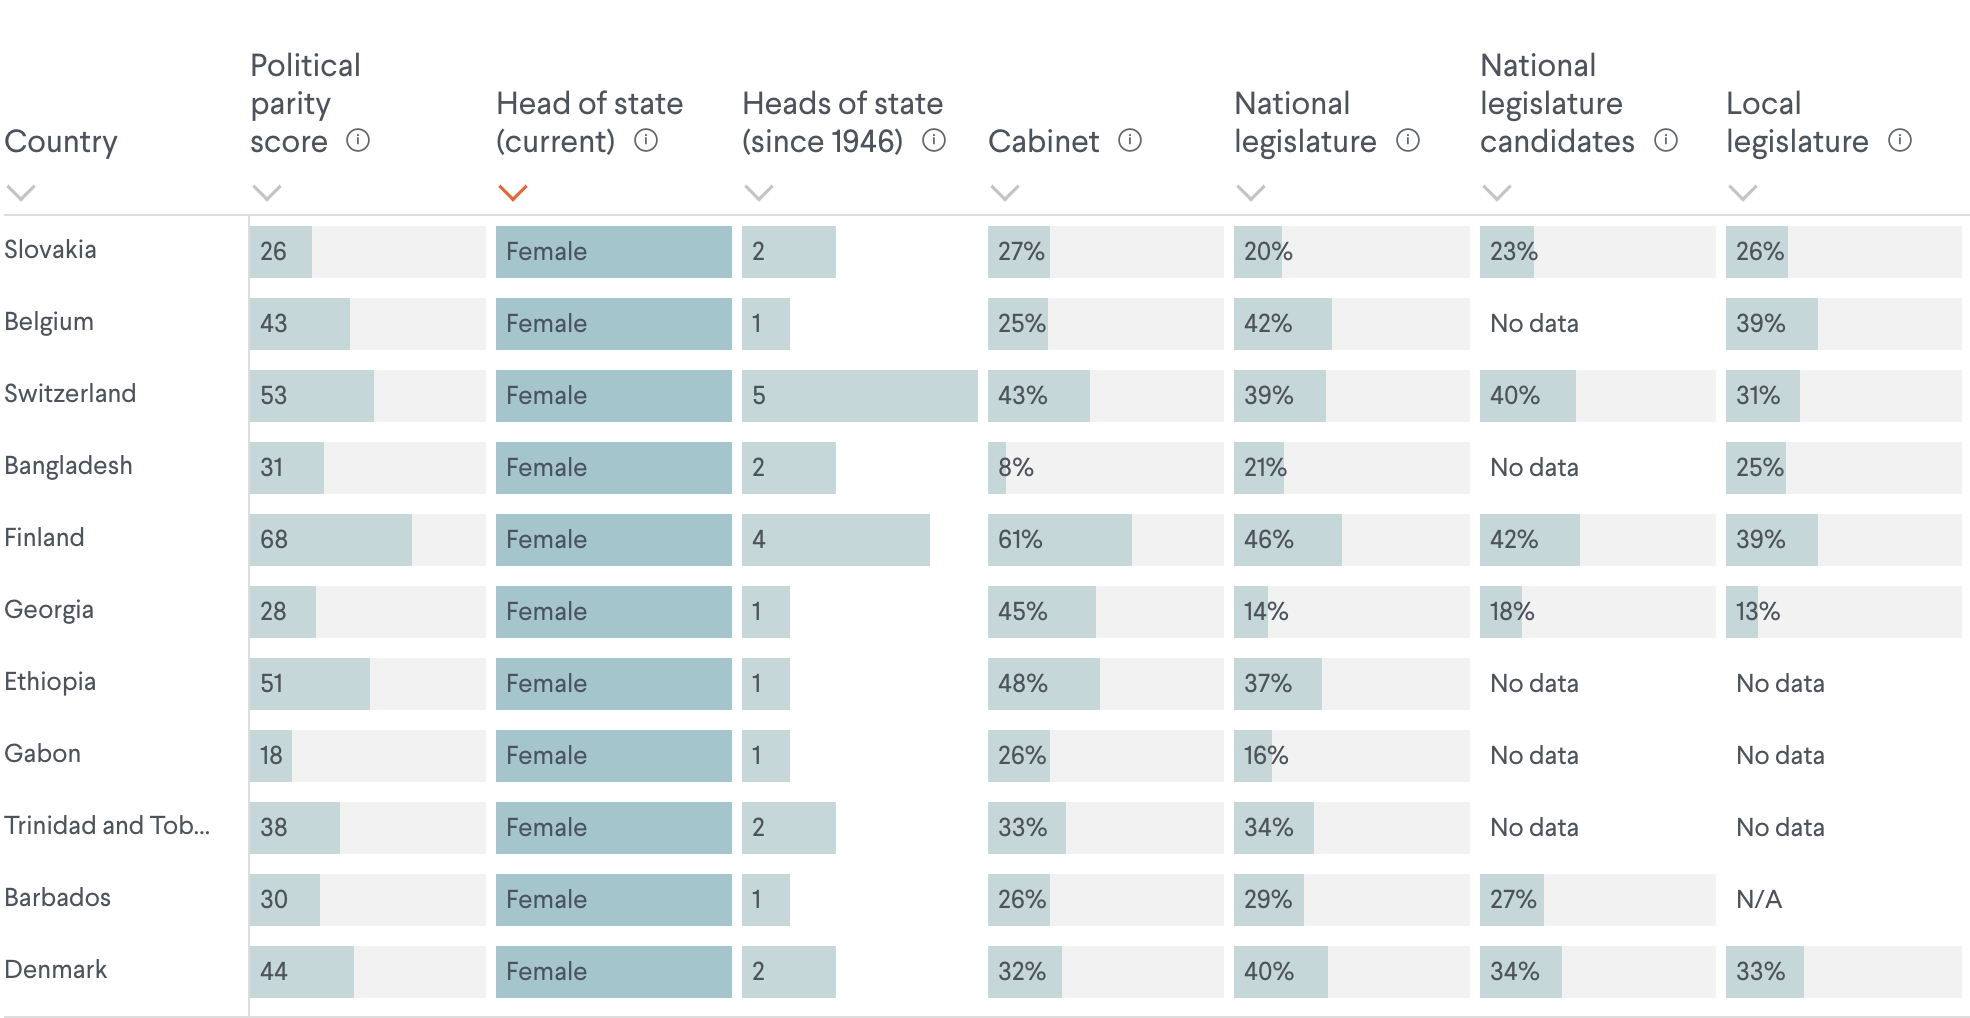Open National legislature candidates info icon

coord(1666,141)
